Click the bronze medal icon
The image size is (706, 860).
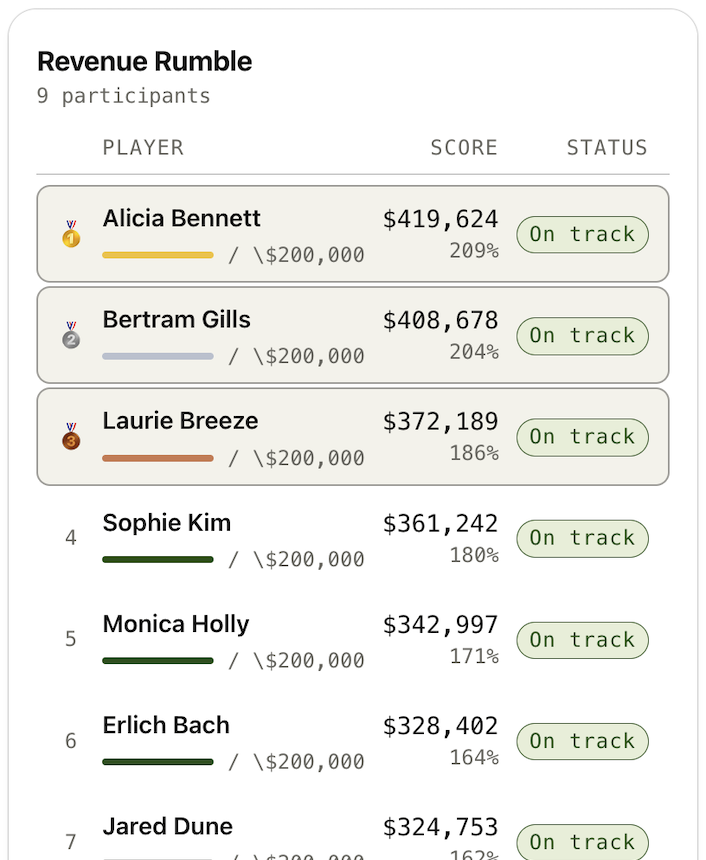(71, 436)
